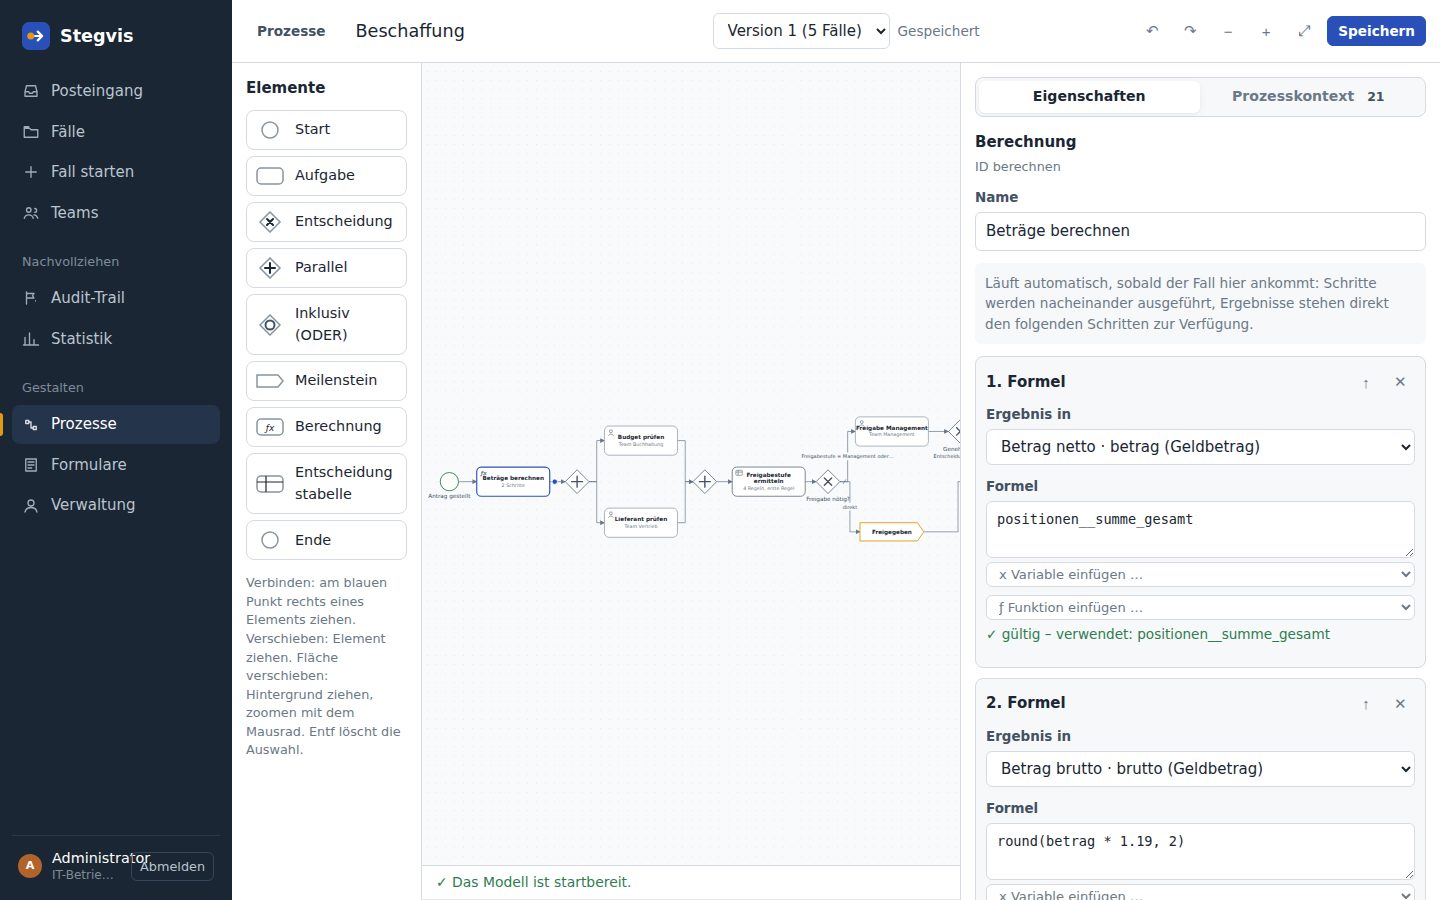Click the Speichern button

(1376, 31)
